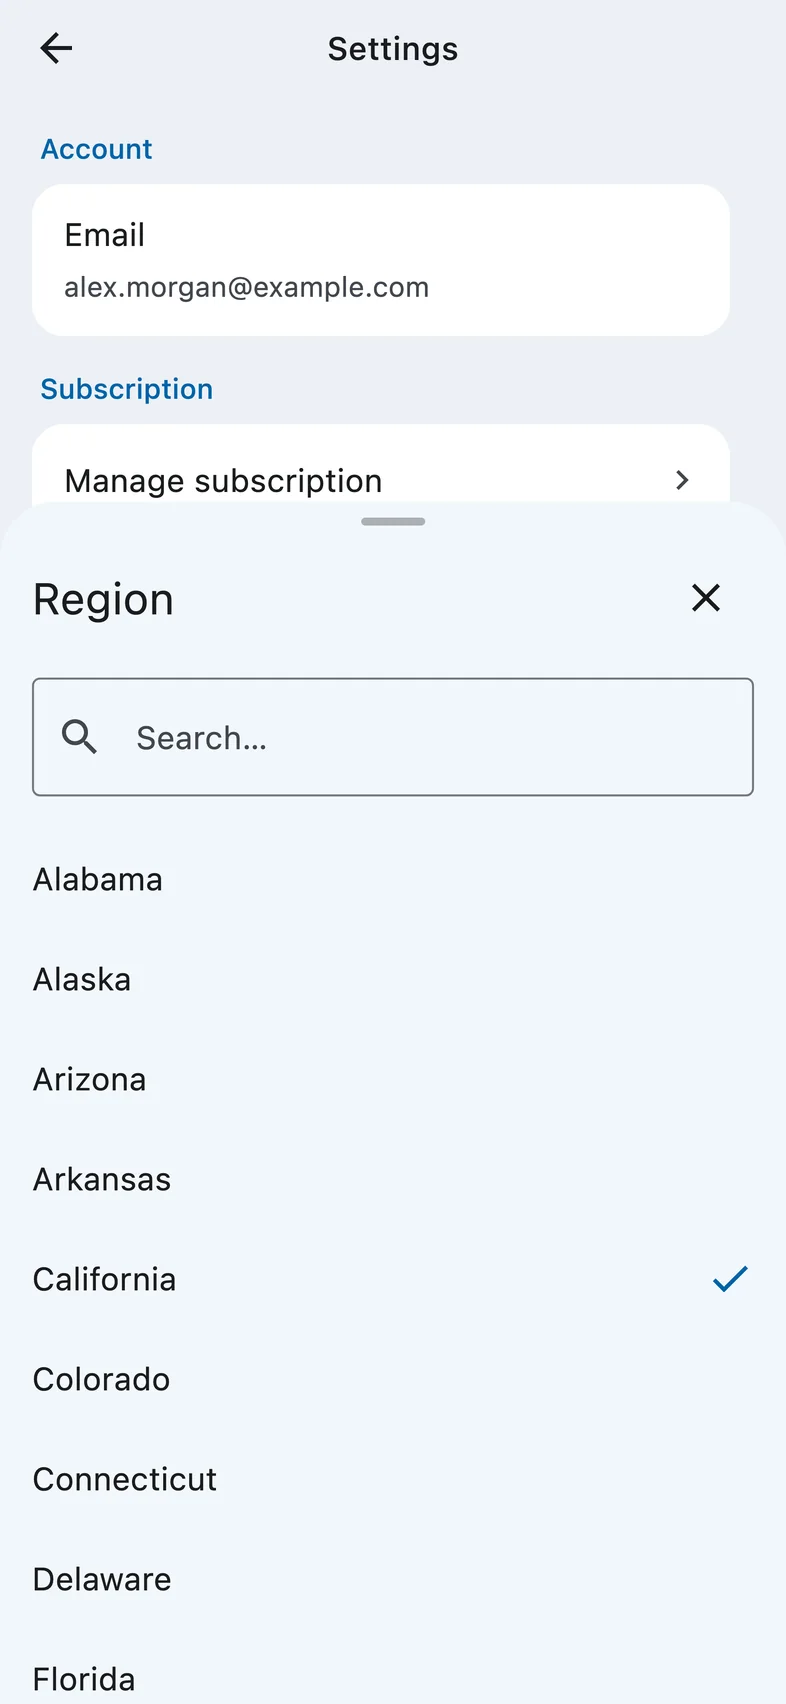Click the Account section heading

click(x=97, y=149)
